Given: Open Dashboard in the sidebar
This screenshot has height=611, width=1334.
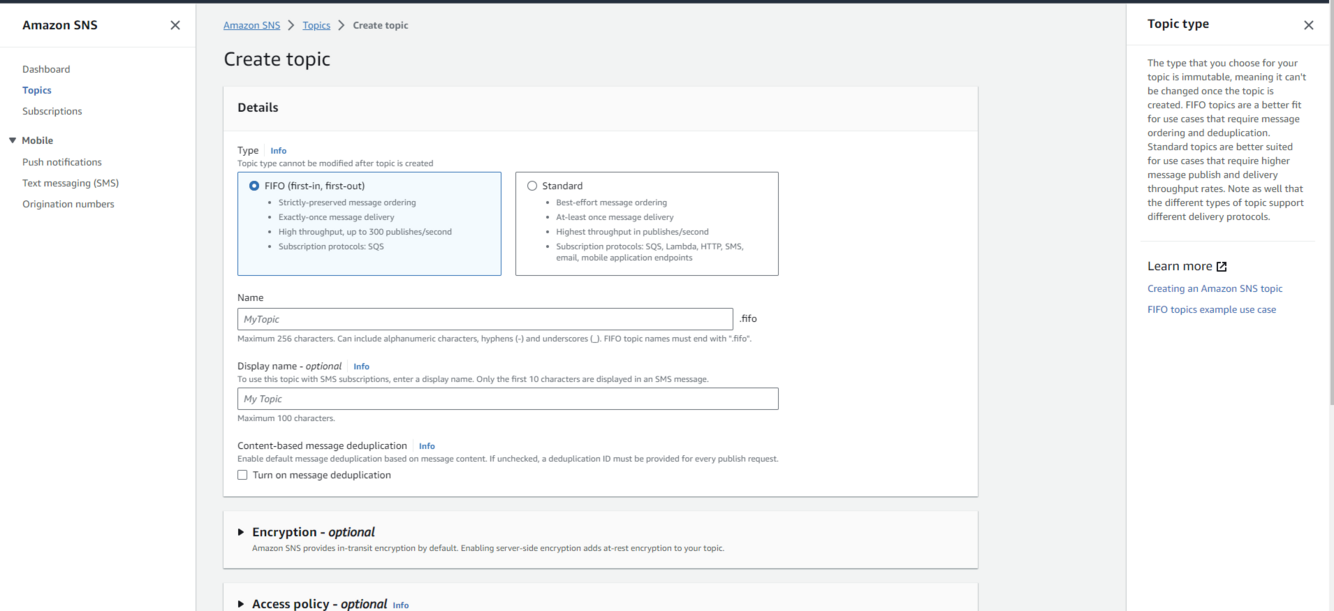Looking at the screenshot, I should 46,69.
